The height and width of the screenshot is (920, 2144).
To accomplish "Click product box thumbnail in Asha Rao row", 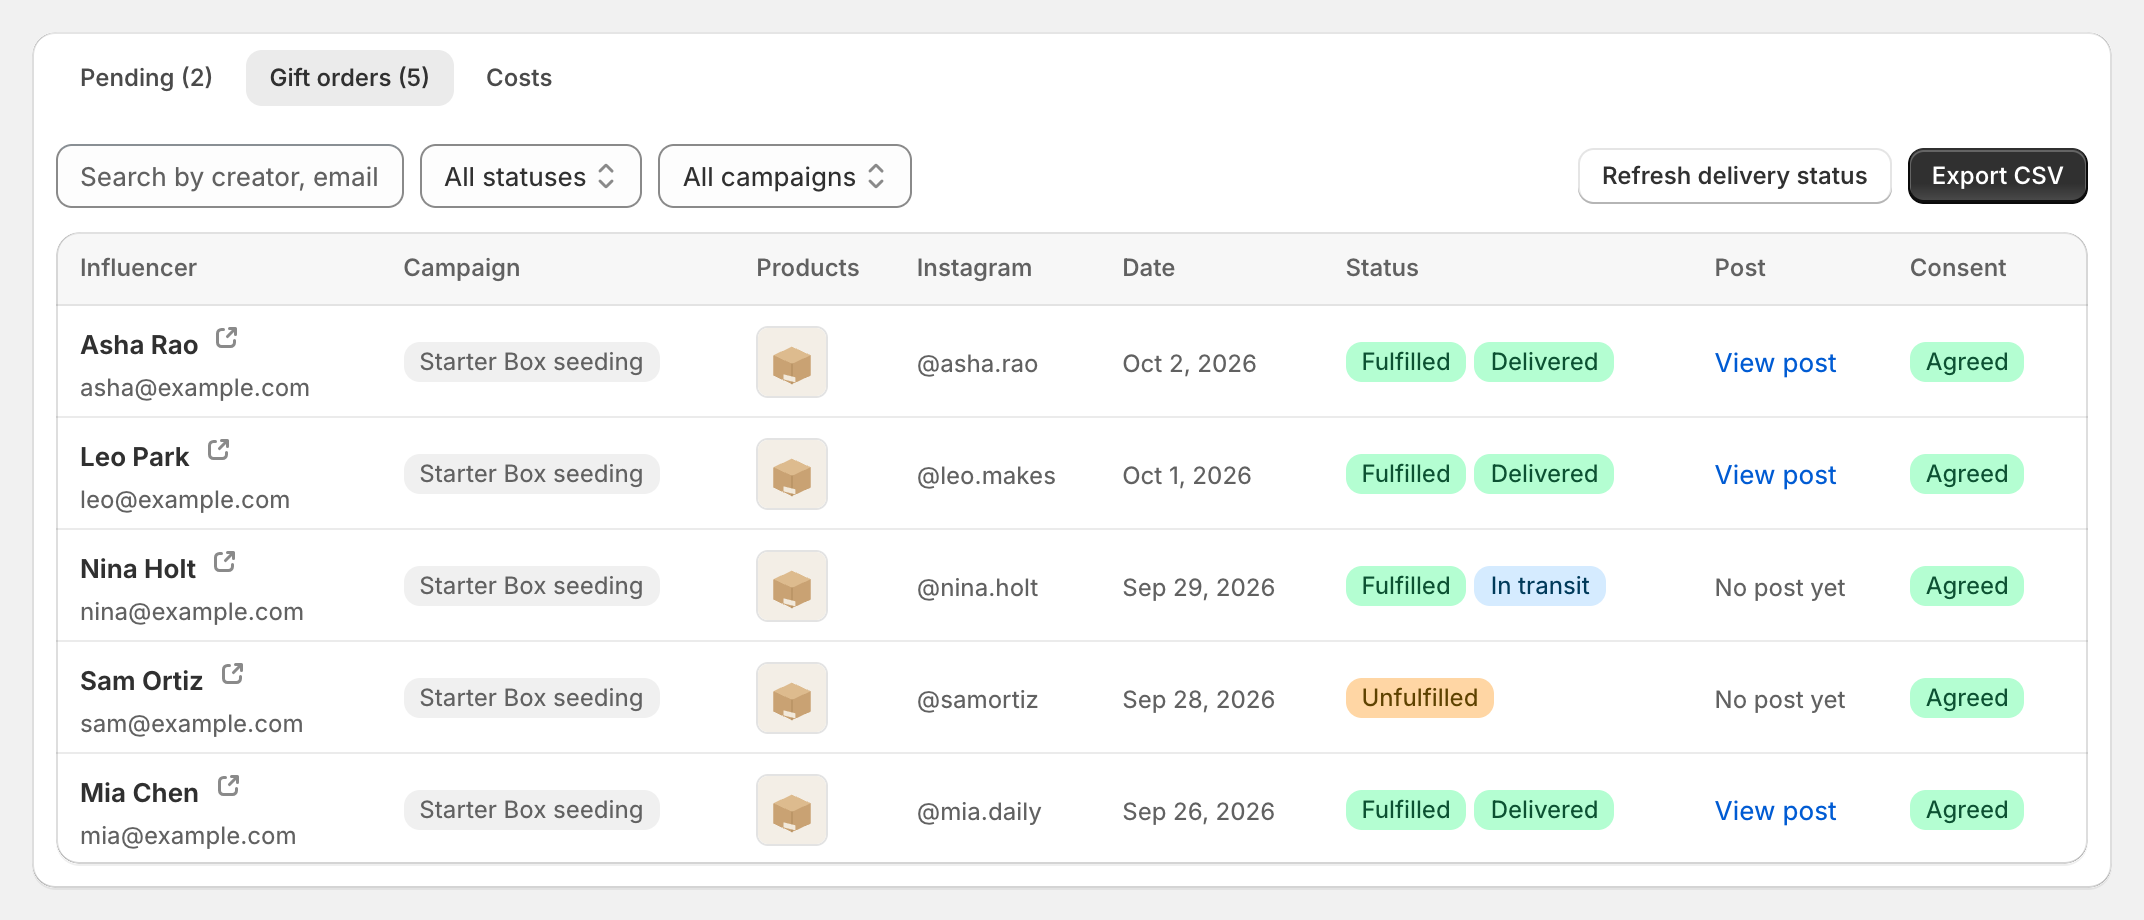I will pos(792,362).
